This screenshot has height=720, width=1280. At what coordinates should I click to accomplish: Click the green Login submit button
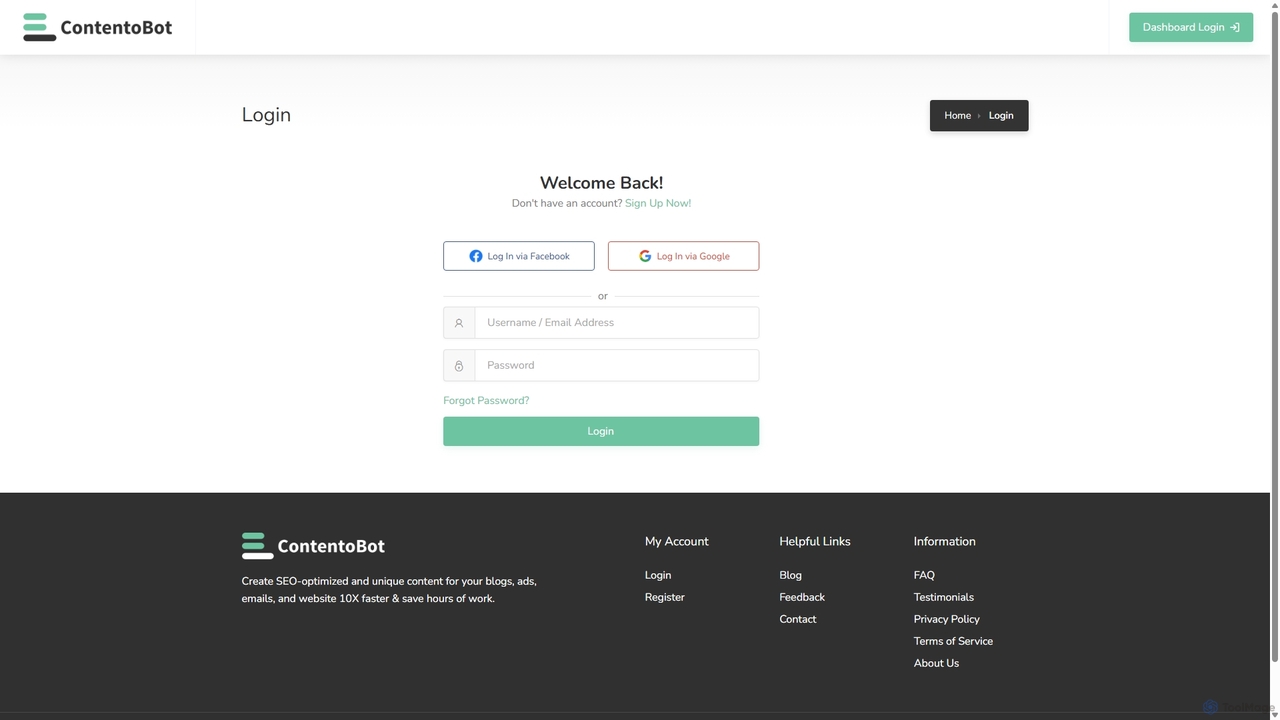coord(601,431)
